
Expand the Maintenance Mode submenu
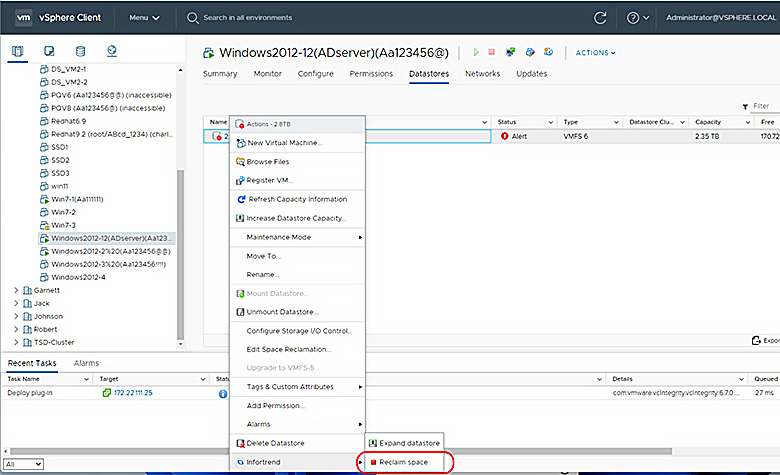(297, 237)
